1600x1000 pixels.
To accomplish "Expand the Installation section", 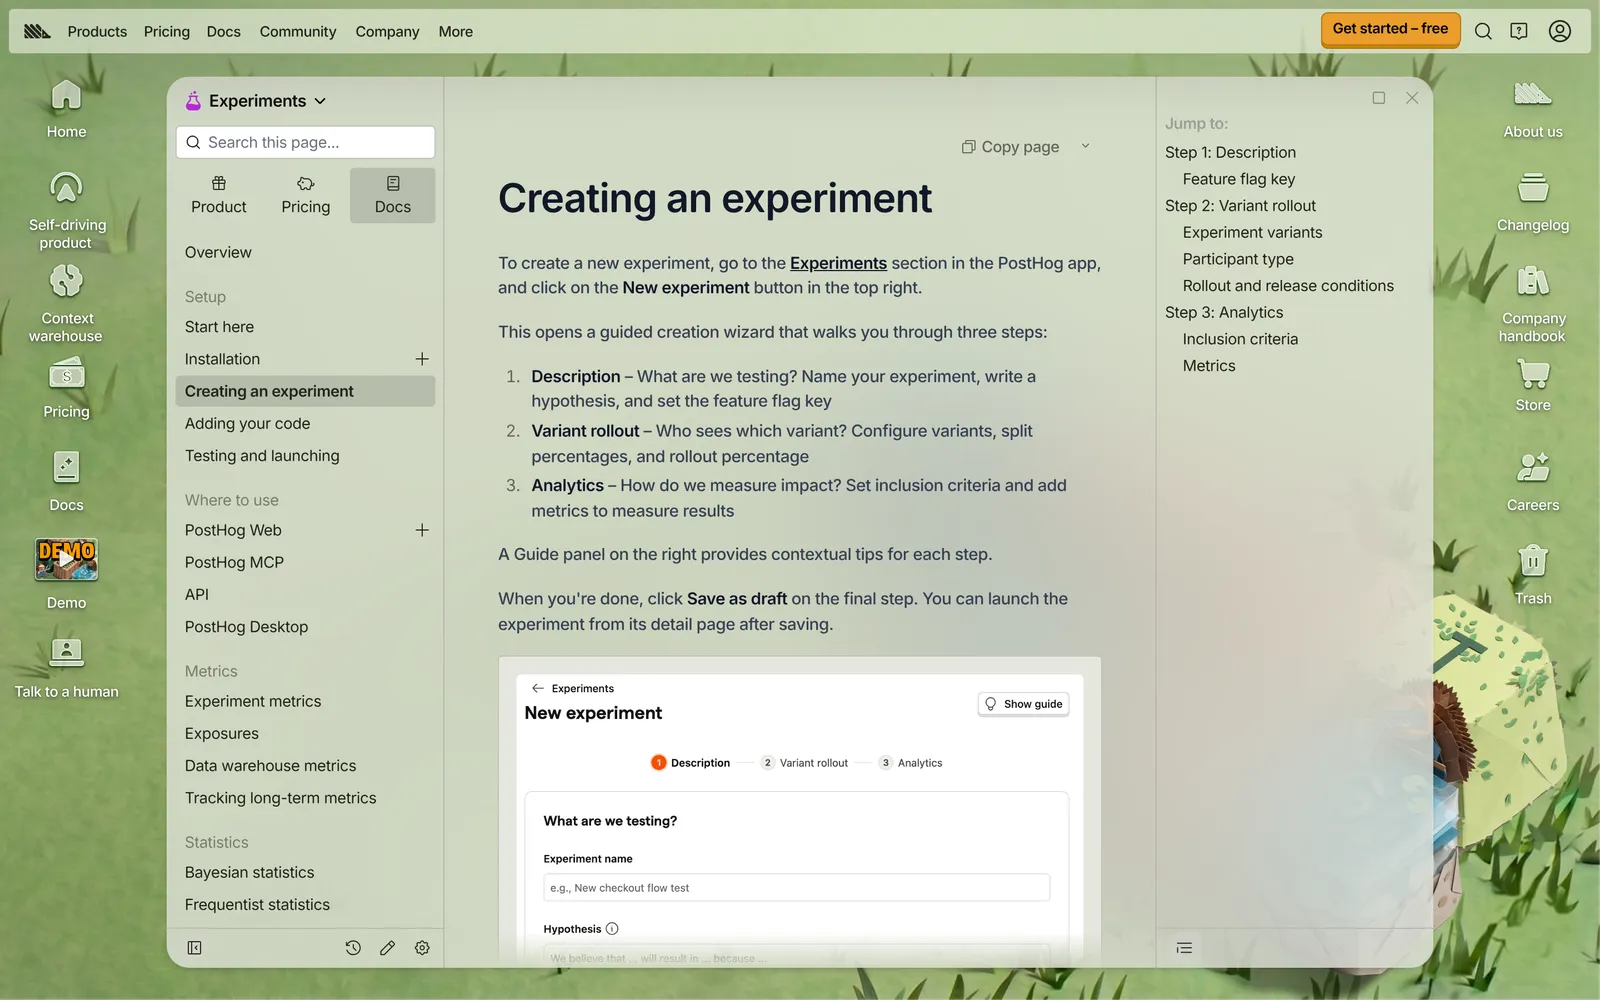I will click(x=422, y=359).
